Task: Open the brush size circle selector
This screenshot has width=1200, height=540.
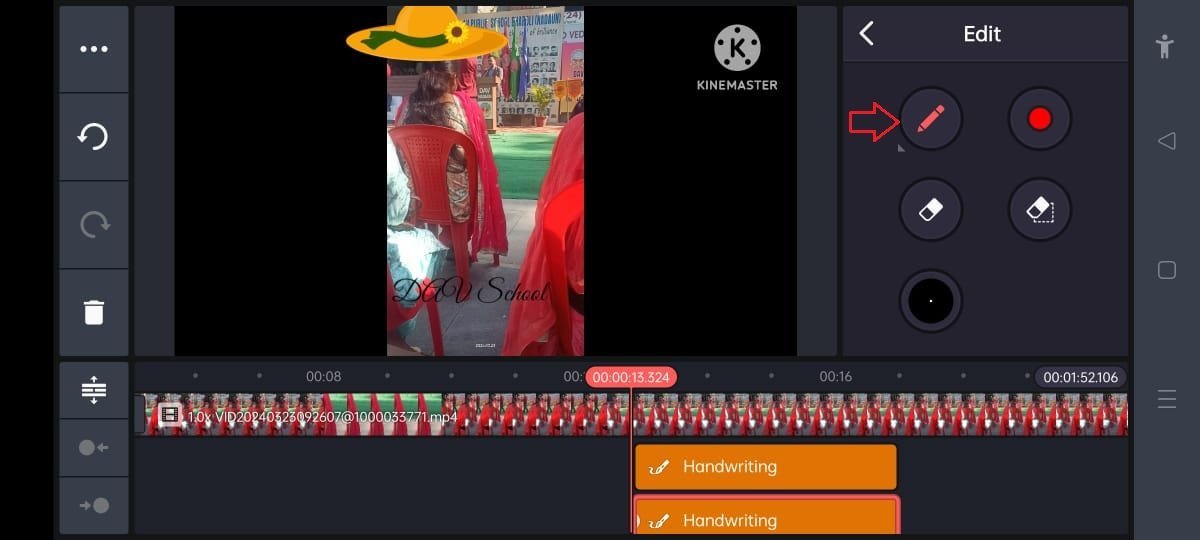Action: [x=930, y=300]
